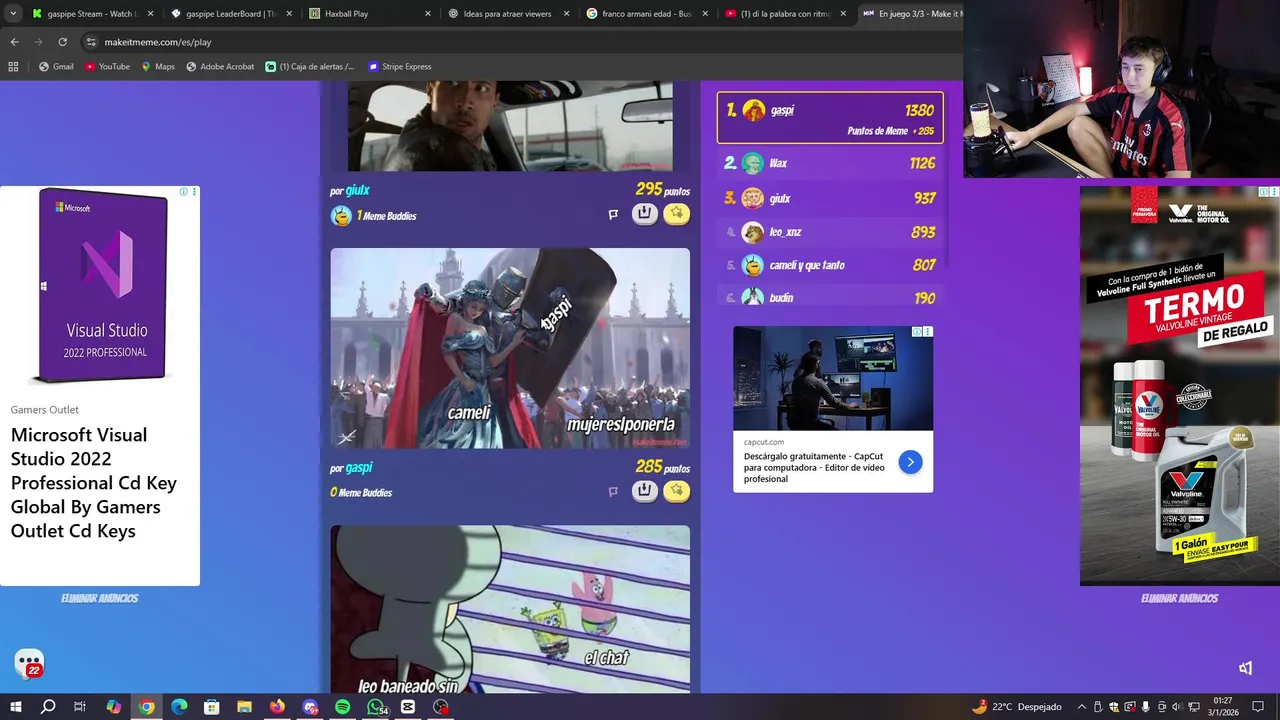Open Copilot from the taskbar
Image resolution: width=1280 pixels, height=720 pixels.
tap(113, 707)
